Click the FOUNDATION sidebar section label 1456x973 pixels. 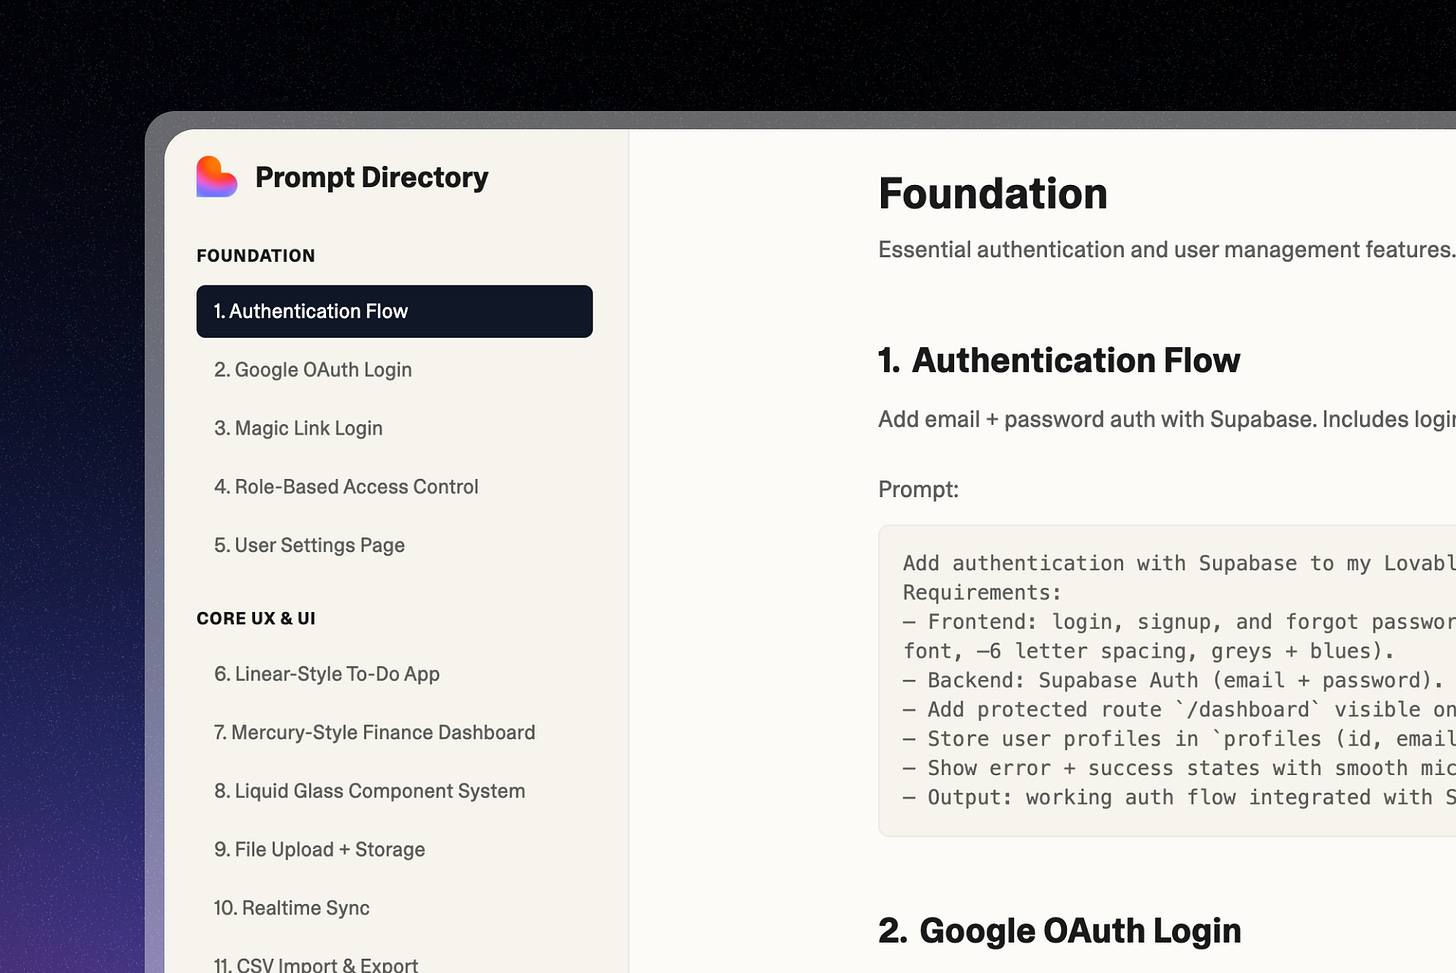tap(256, 256)
